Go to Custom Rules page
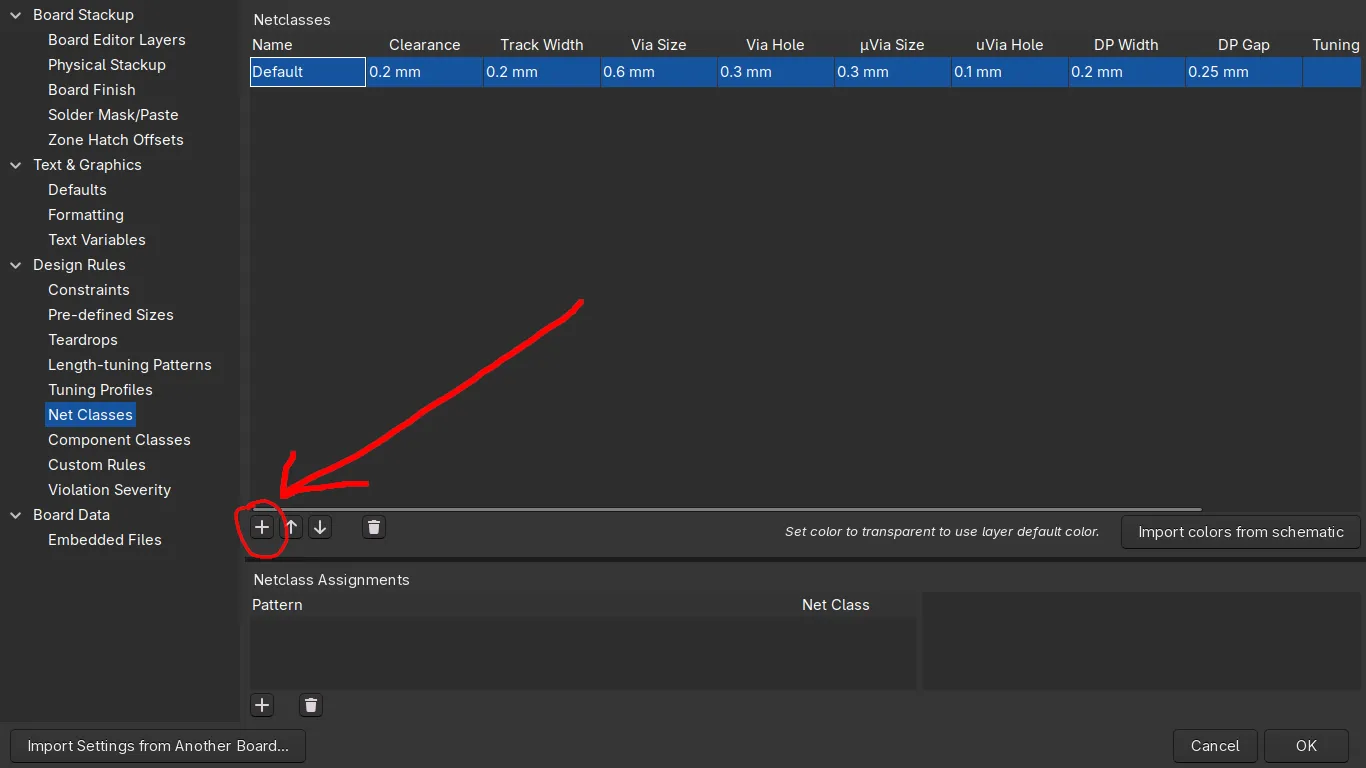This screenshot has width=1366, height=768. point(97,465)
